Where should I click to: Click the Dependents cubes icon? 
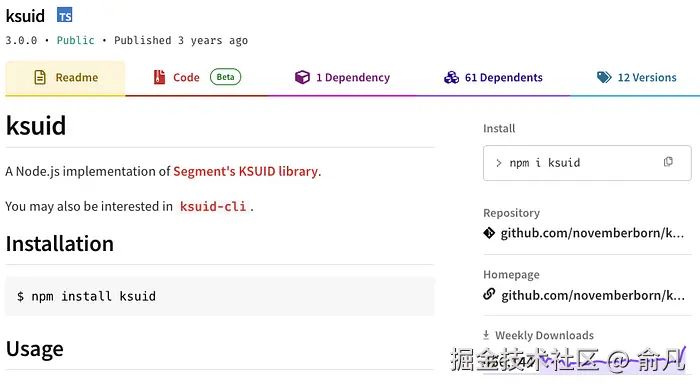pos(451,77)
